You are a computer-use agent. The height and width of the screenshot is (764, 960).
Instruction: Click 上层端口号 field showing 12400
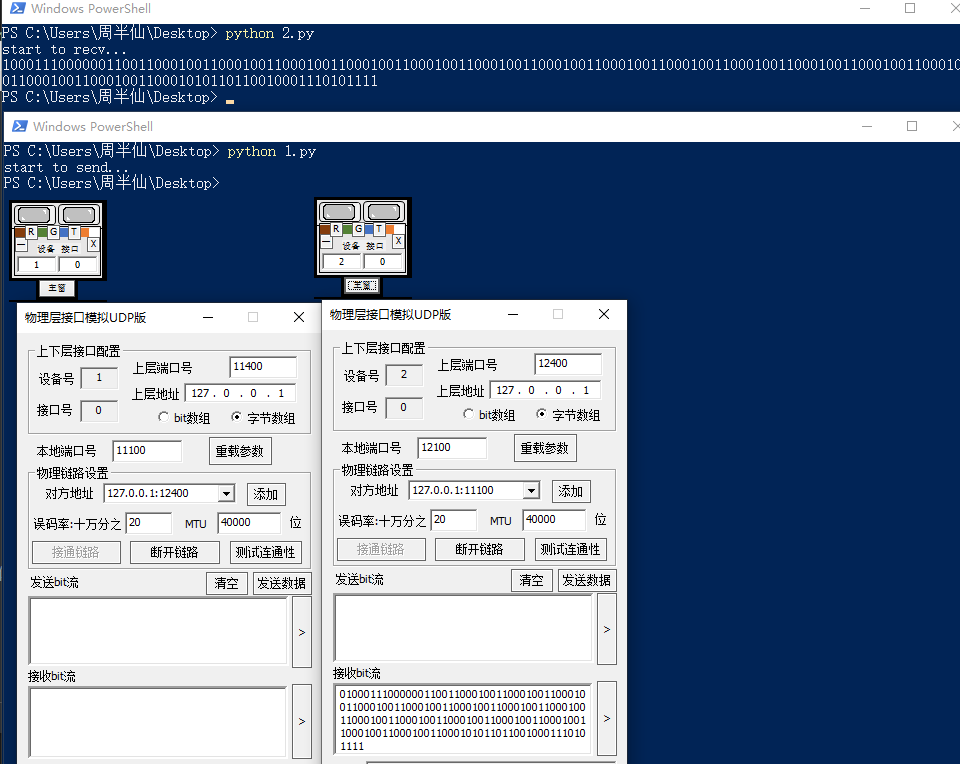(x=568, y=364)
